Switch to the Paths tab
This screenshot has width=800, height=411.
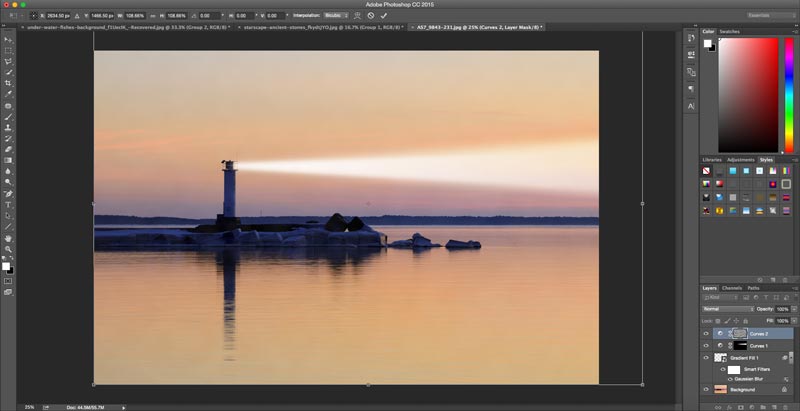point(753,288)
